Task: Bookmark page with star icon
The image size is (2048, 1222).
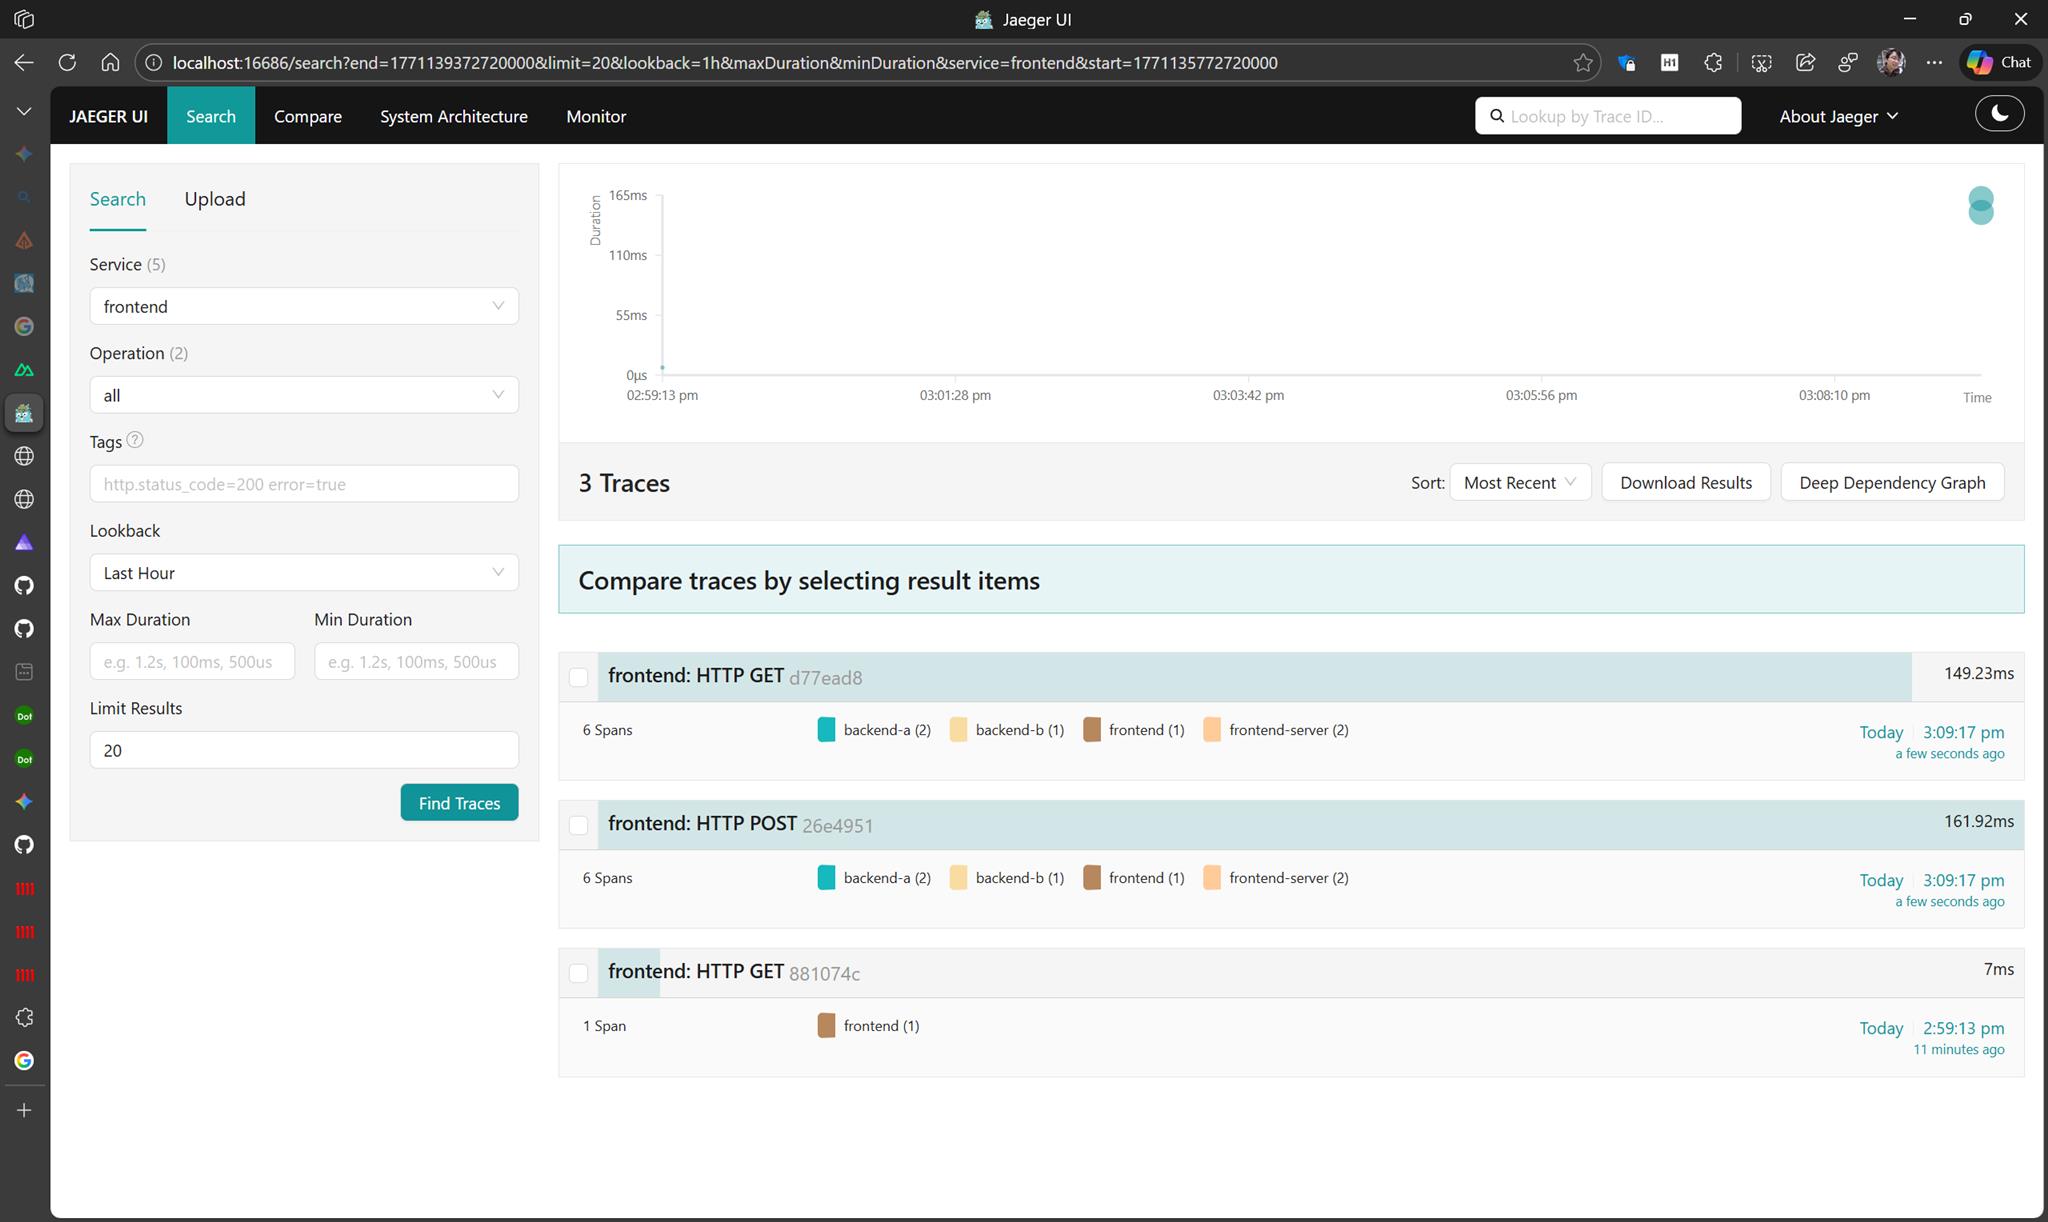Action: (x=1582, y=62)
